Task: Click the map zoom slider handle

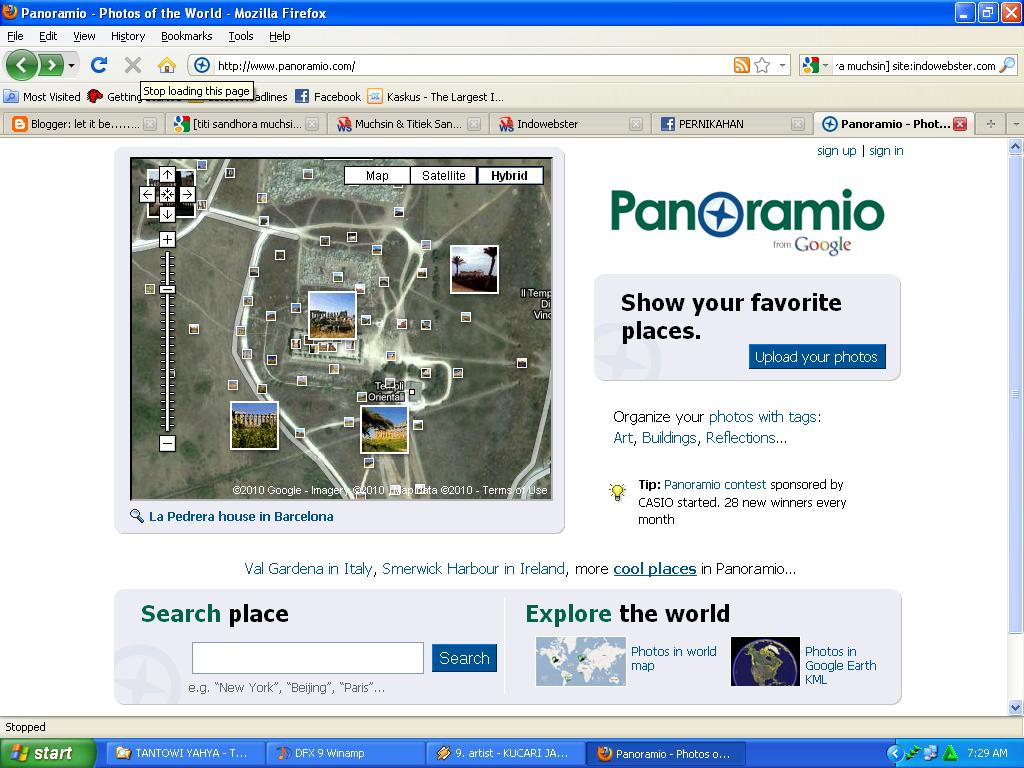Action: click(168, 289)
